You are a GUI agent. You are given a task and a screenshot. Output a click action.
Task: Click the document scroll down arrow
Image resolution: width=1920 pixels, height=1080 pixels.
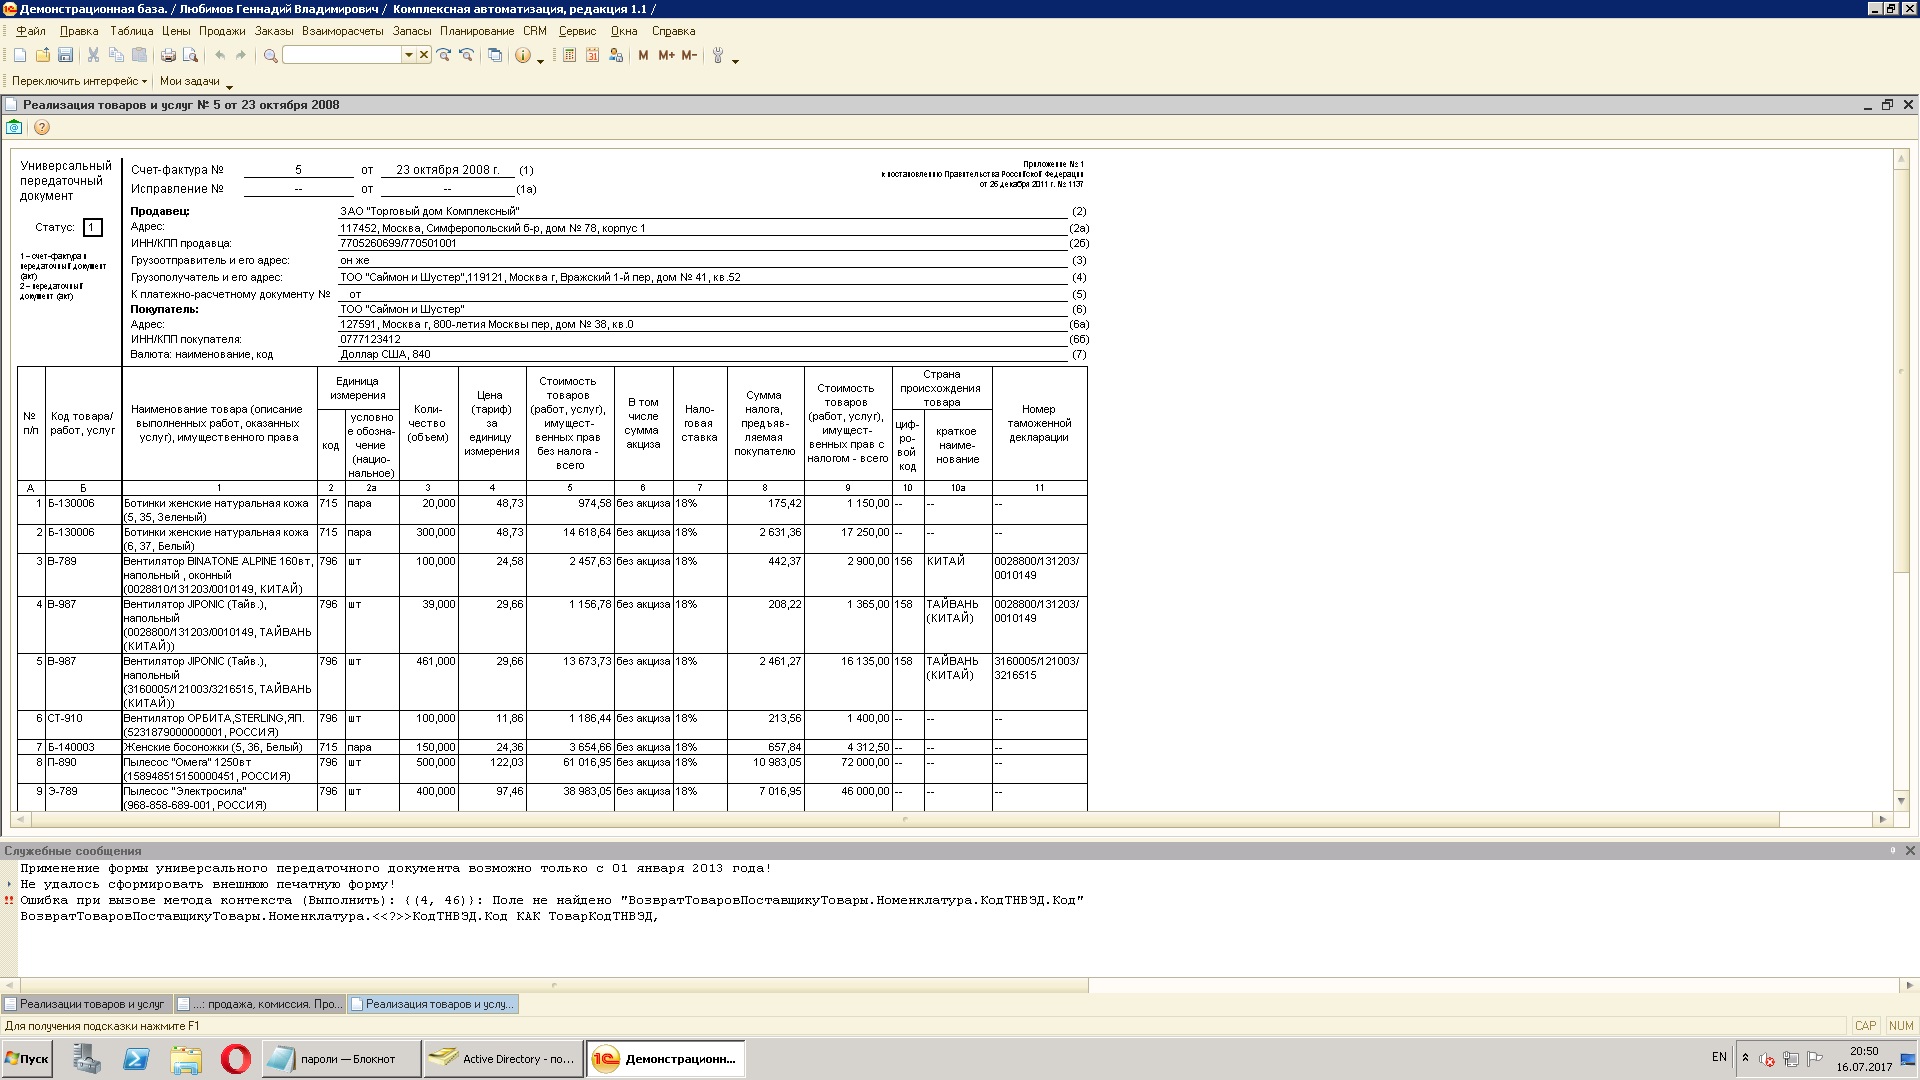(1901, 800)
